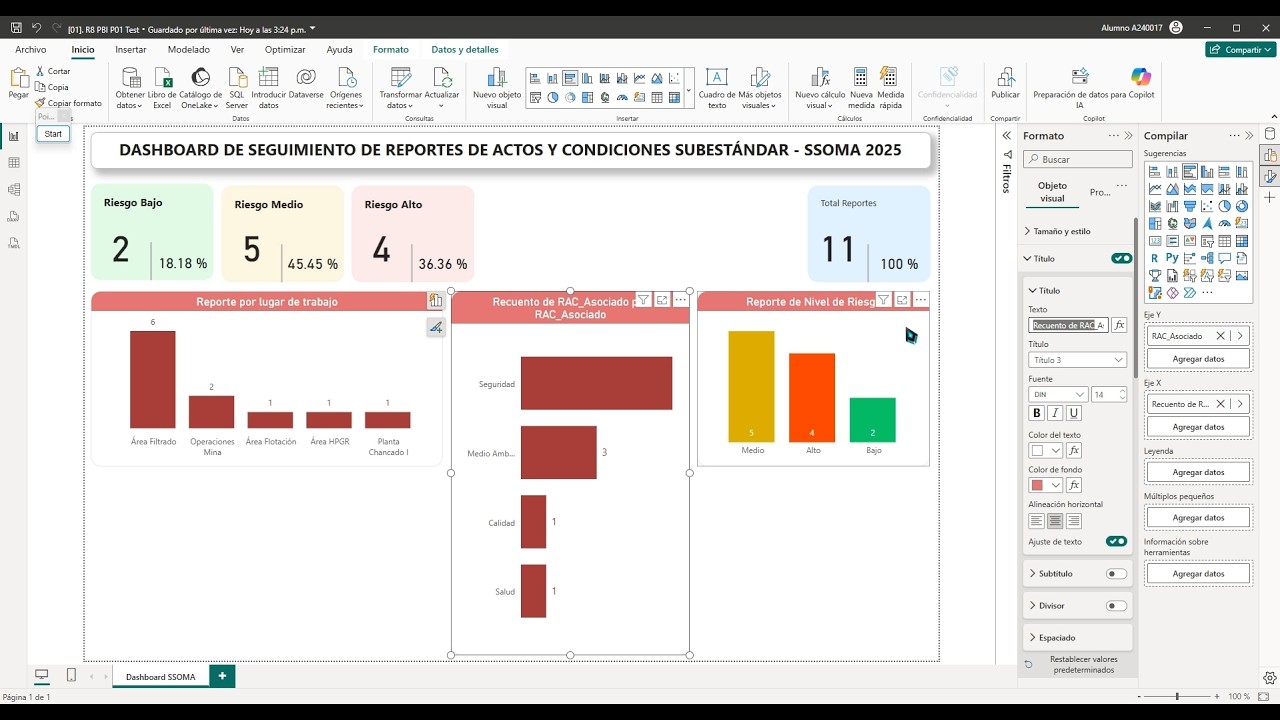The image size is (1280, 720).
Task: Click SQL Server icon
Action: [237, 78]
